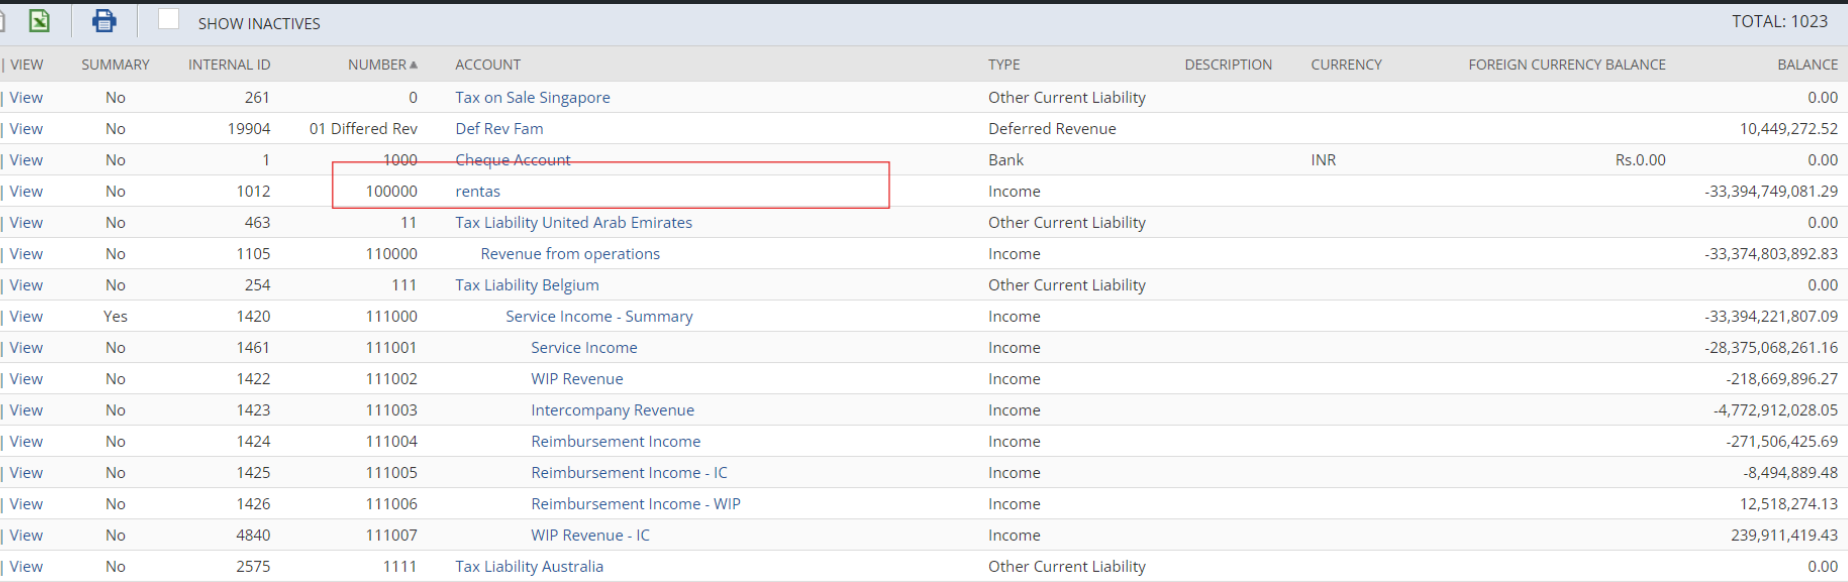Image resolution: width=1848 pixels, height=582 pixels.
Task: Open Tax on Sale Singapore account
Action: pos(532,97)
